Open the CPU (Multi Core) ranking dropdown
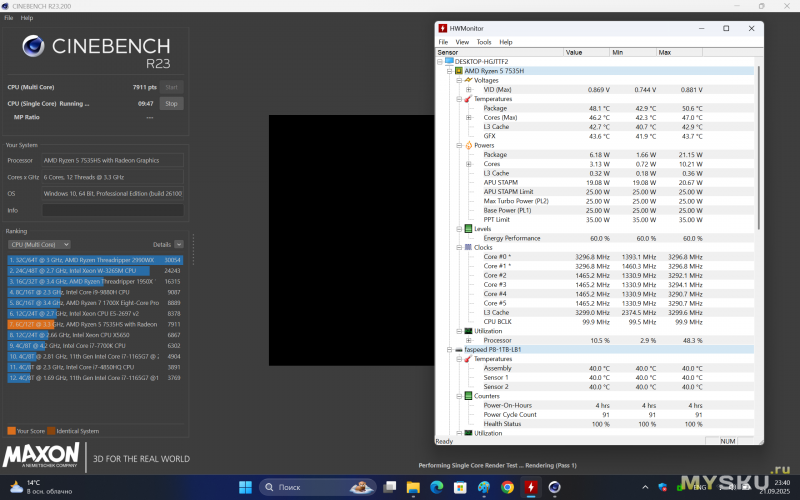This screenshot has width=800, height=500. tap(39, 244)
